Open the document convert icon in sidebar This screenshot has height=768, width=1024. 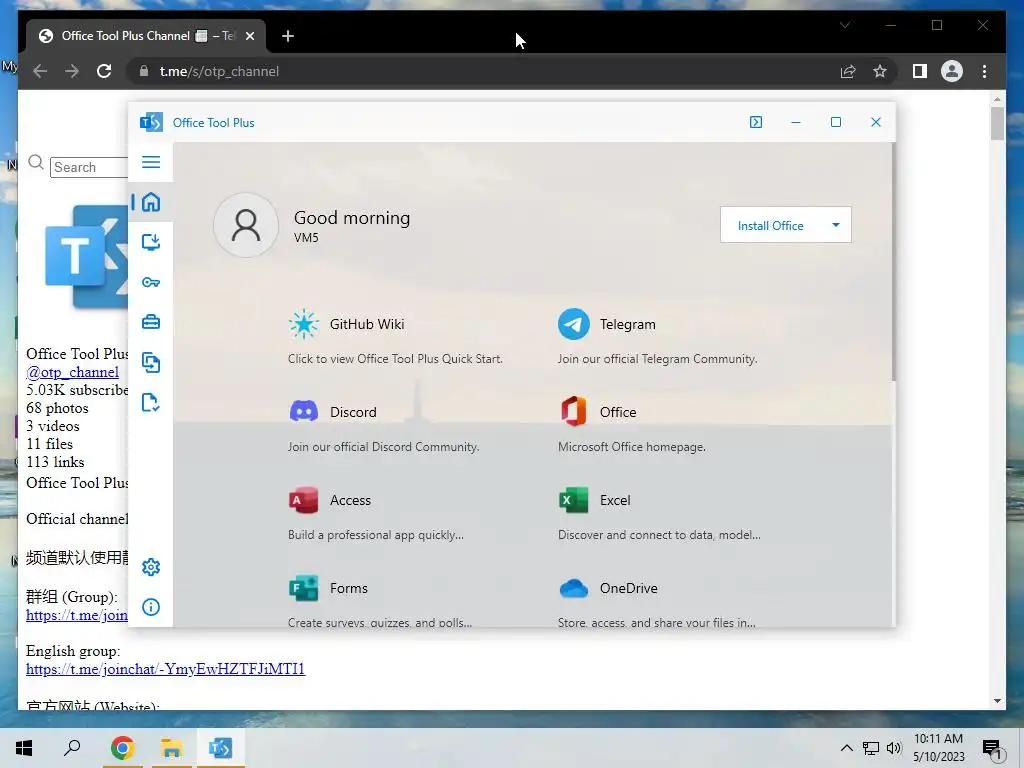(151, 362)
